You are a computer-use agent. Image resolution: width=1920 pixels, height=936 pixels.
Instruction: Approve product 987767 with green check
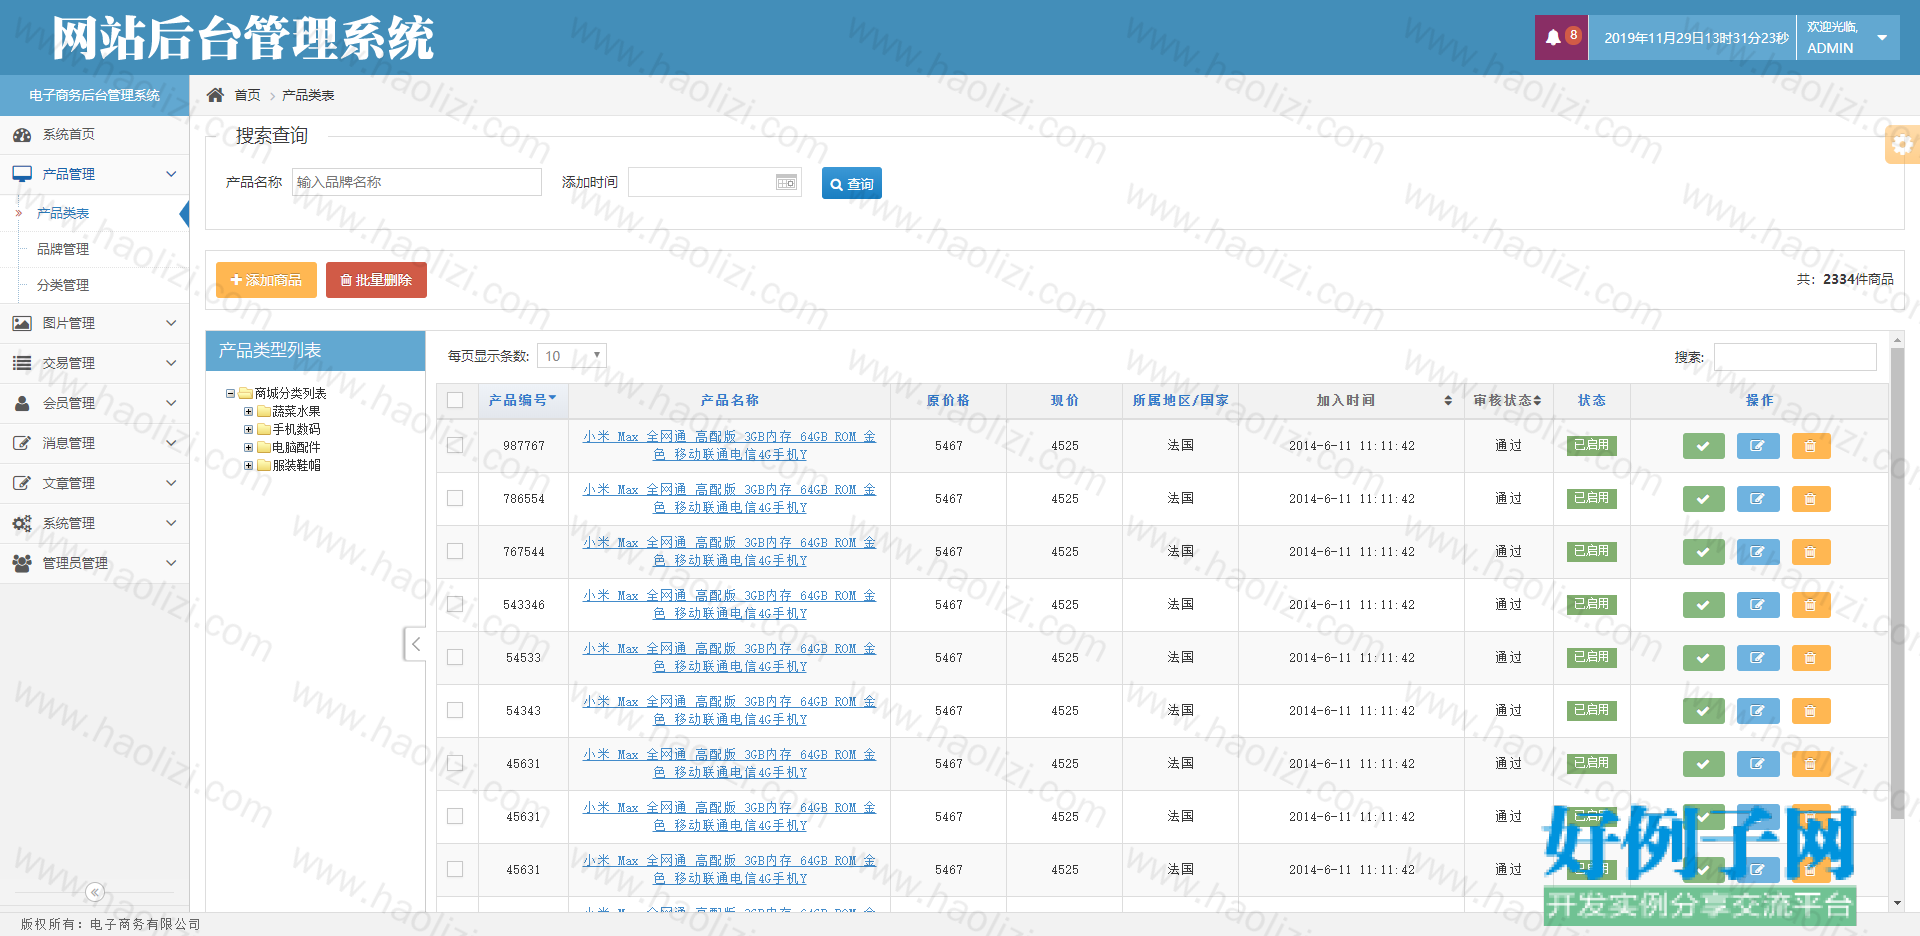pos(1703,446)
